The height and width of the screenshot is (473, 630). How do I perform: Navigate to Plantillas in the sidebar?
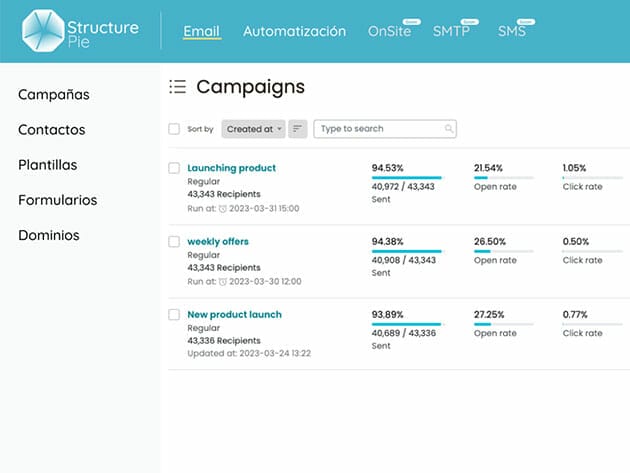coord(47,165)
